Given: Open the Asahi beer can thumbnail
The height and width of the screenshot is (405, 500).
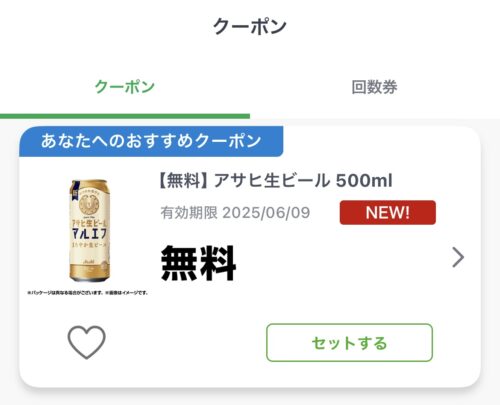Looking at the screenshot, I should 89,231.
